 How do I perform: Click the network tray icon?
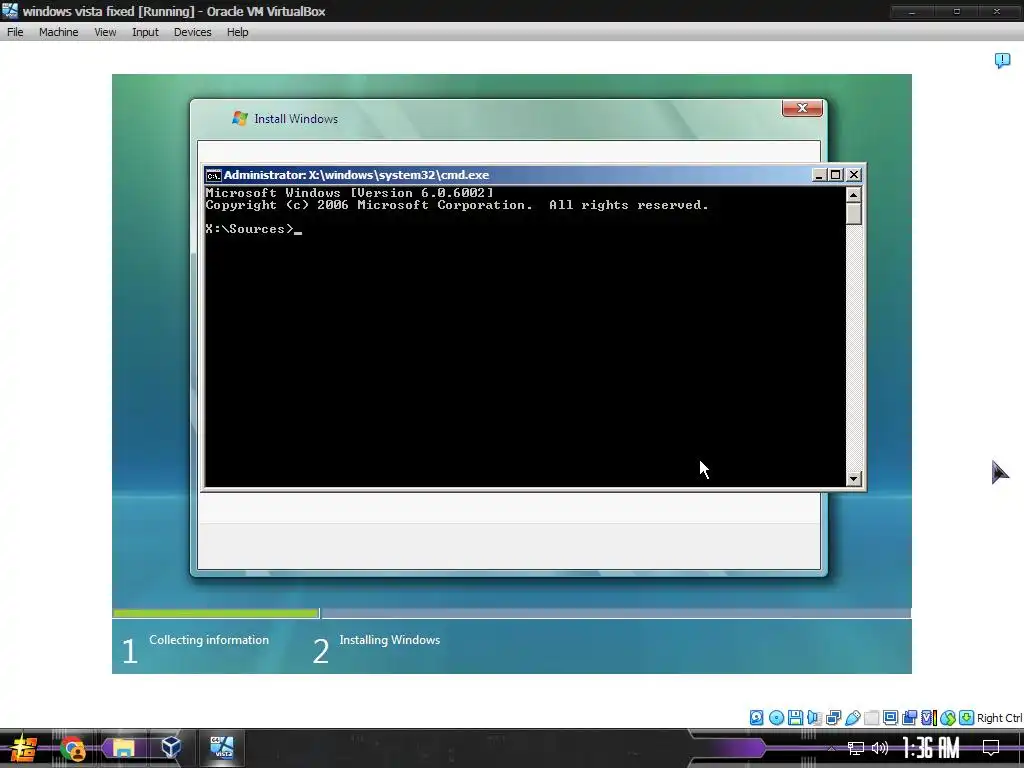coord(856,748)
